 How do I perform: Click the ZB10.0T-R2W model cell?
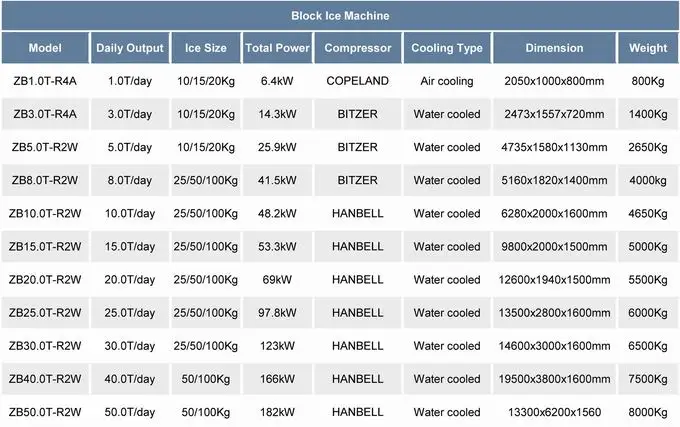pyautogui.click(x=45, y=214)
